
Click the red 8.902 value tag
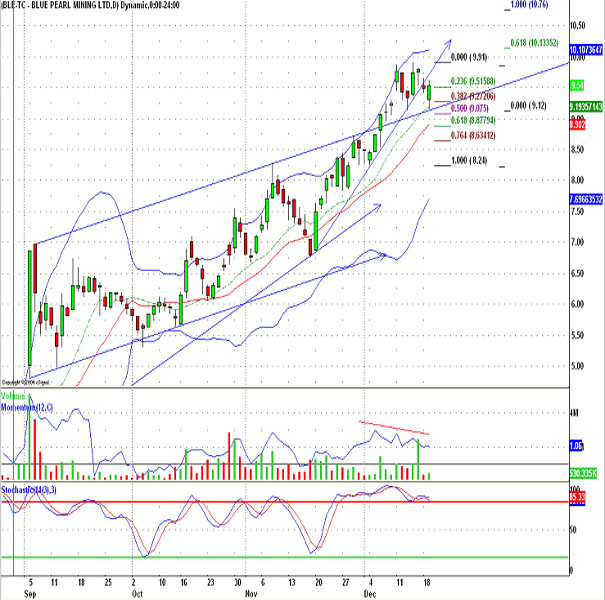pos(578,124)
